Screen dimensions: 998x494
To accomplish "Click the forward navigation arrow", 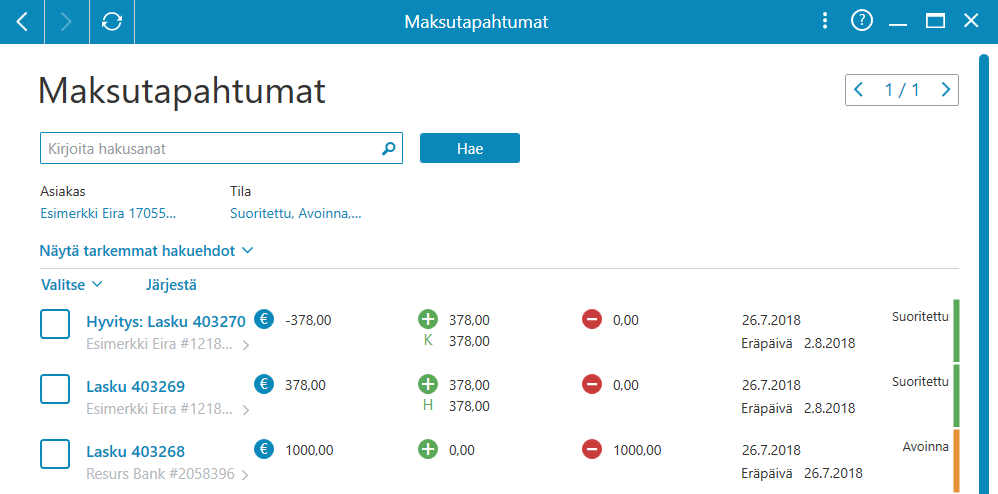I will 67,22.
